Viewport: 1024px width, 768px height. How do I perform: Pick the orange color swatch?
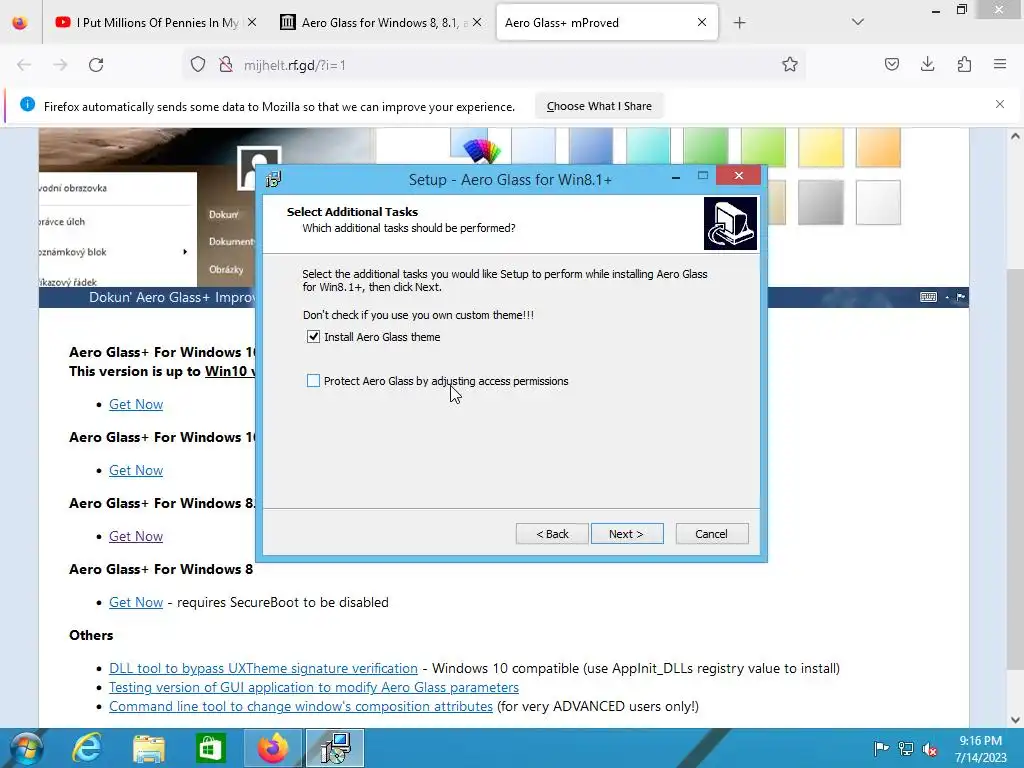point(878,148)
